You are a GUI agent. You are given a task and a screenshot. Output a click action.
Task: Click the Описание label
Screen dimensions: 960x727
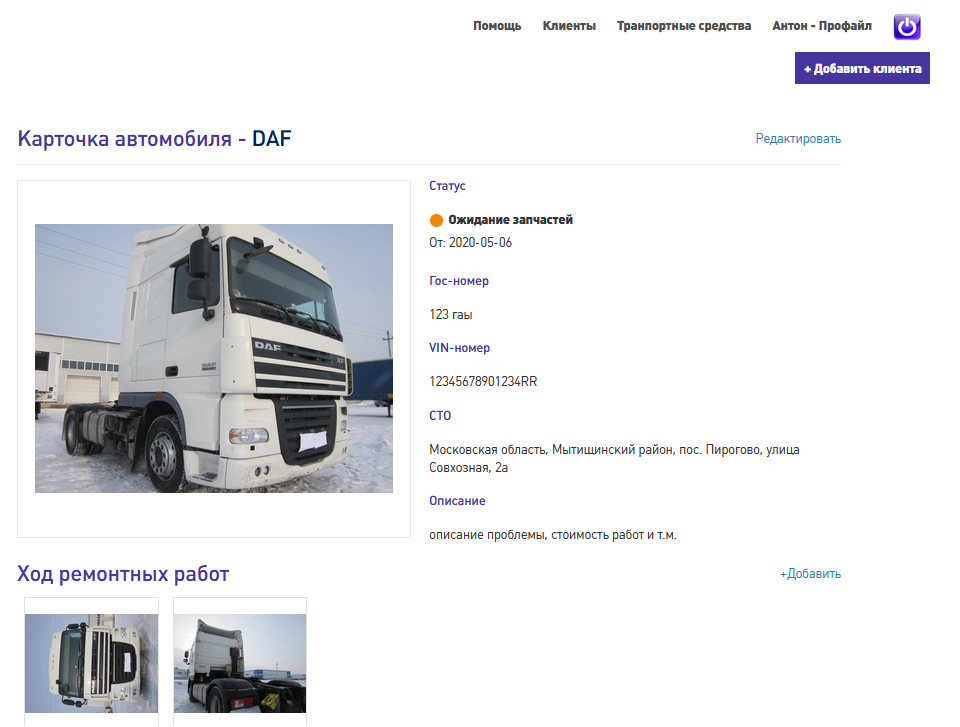point(457,500)
